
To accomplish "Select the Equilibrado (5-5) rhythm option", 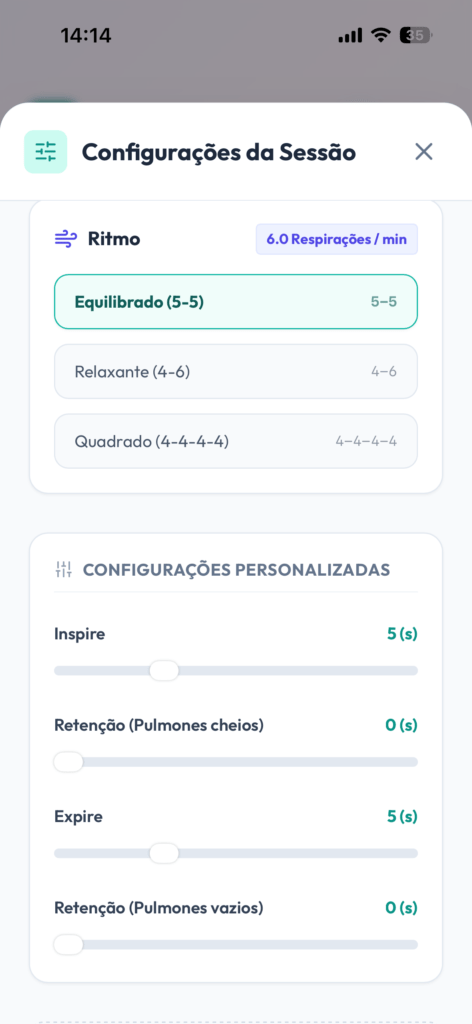I will click(236, 302).
